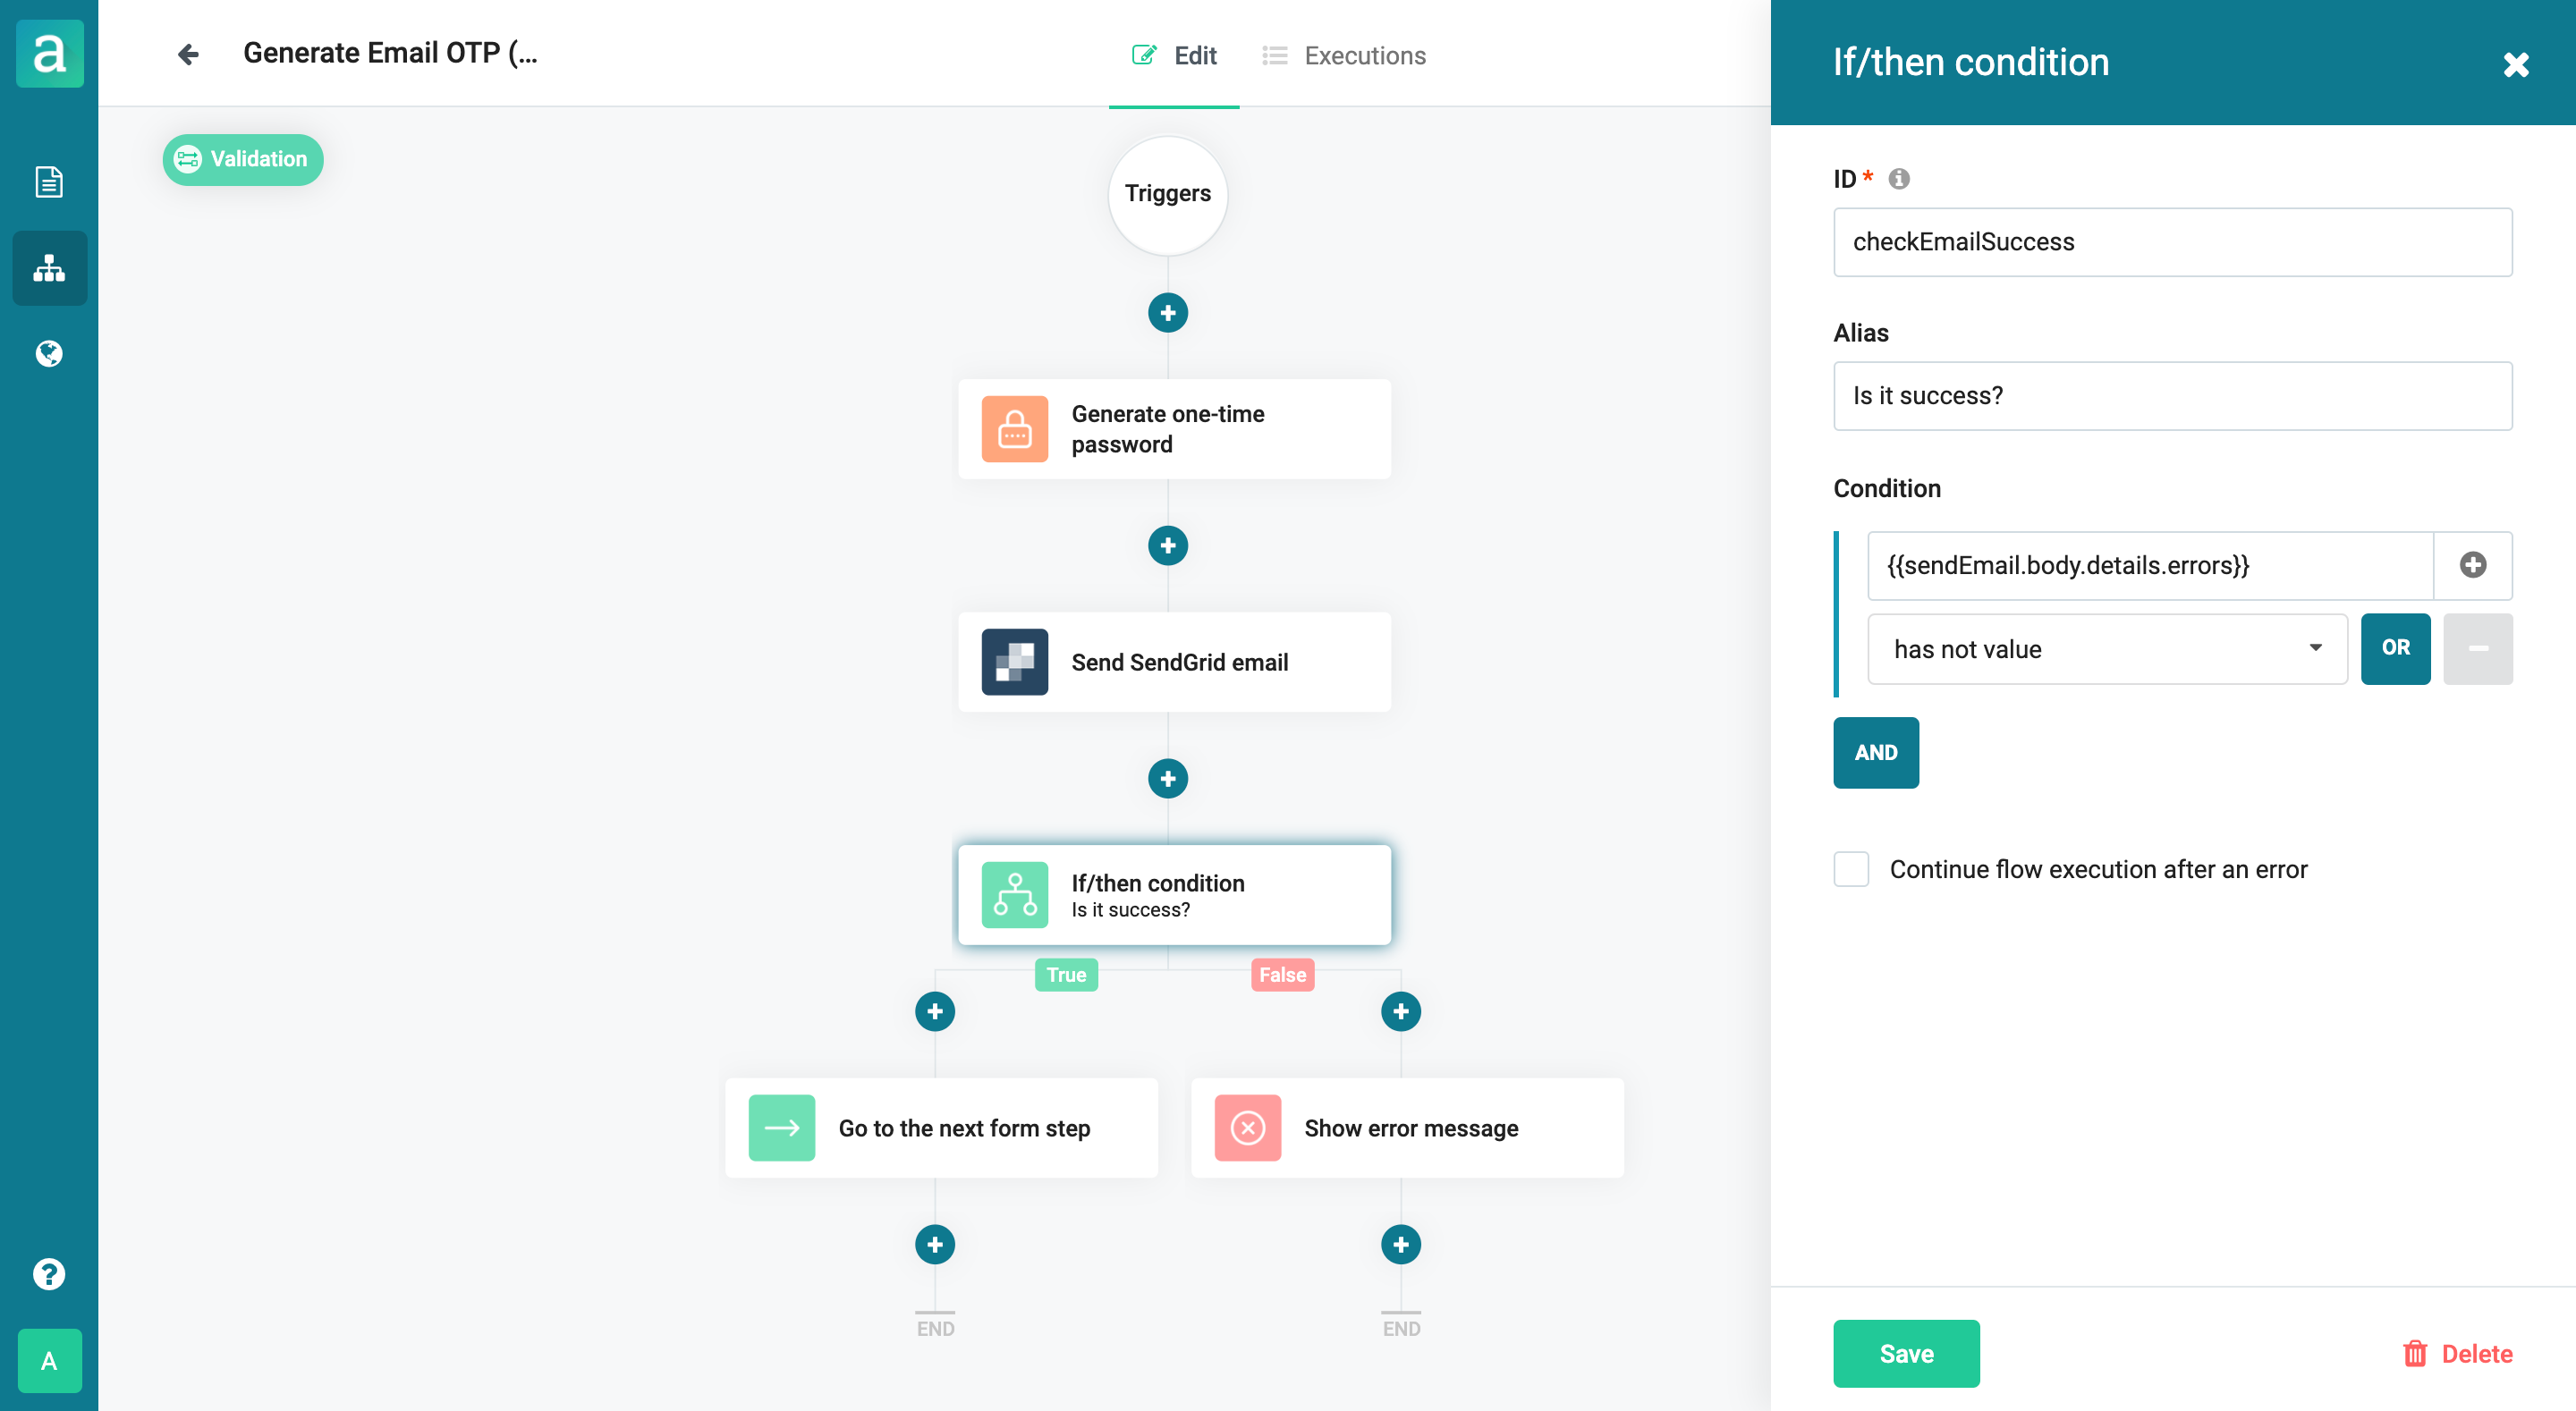Insert variable with plus icon in condition field

(2472, 565)
